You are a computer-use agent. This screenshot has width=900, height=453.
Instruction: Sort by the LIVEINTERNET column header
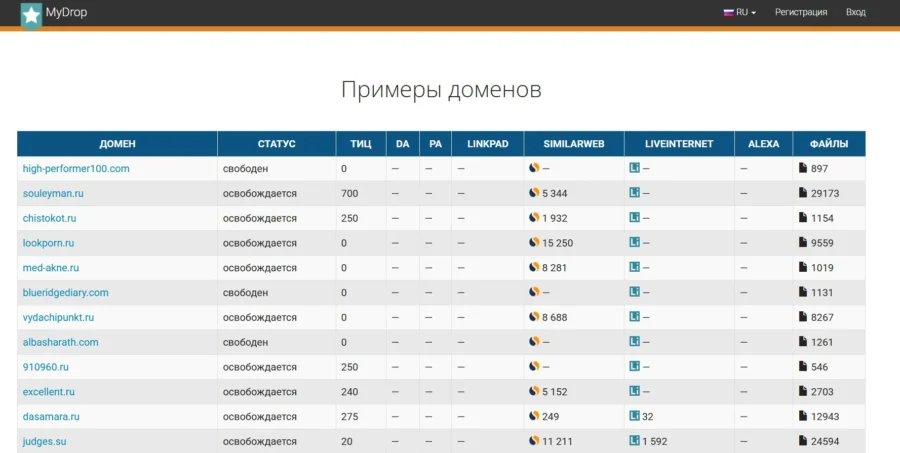click(x=679, y=144)
